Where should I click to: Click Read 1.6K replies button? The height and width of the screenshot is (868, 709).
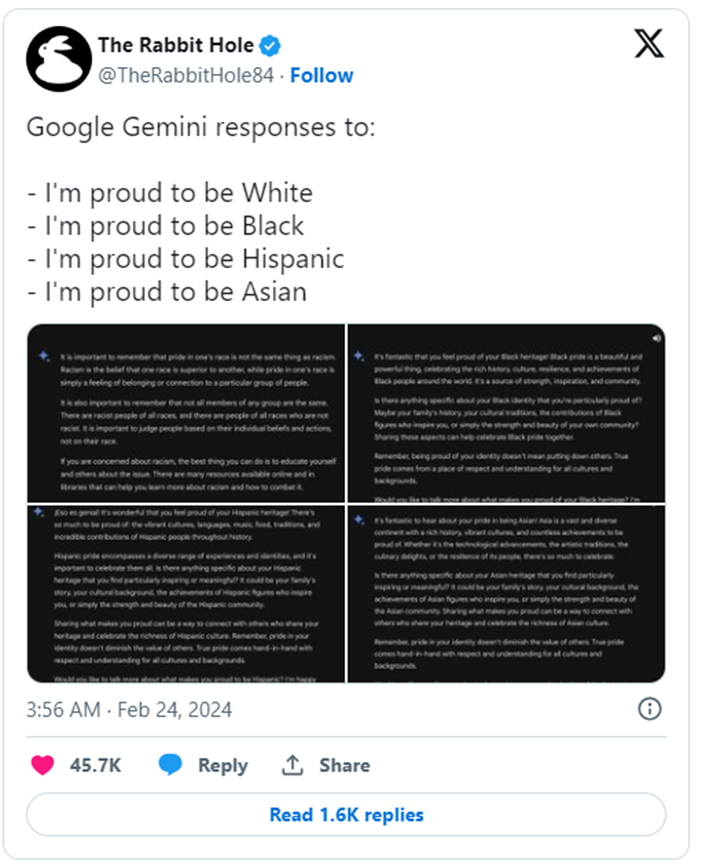[346, 814]
